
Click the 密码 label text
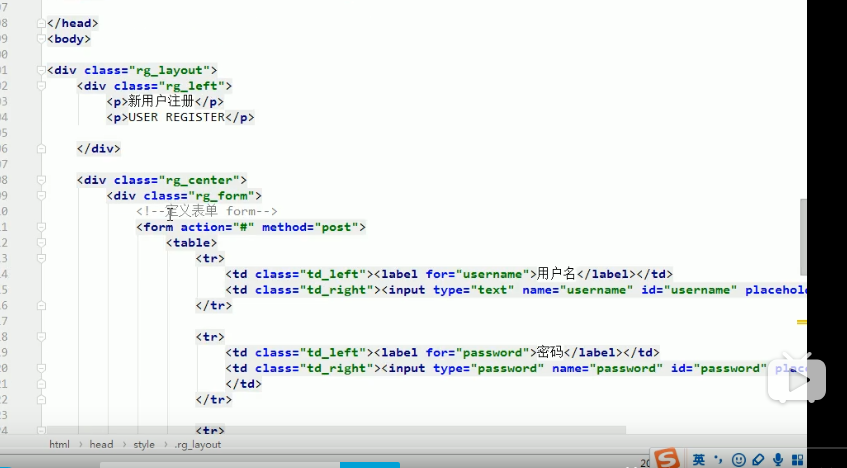click(x=550, y=352)
